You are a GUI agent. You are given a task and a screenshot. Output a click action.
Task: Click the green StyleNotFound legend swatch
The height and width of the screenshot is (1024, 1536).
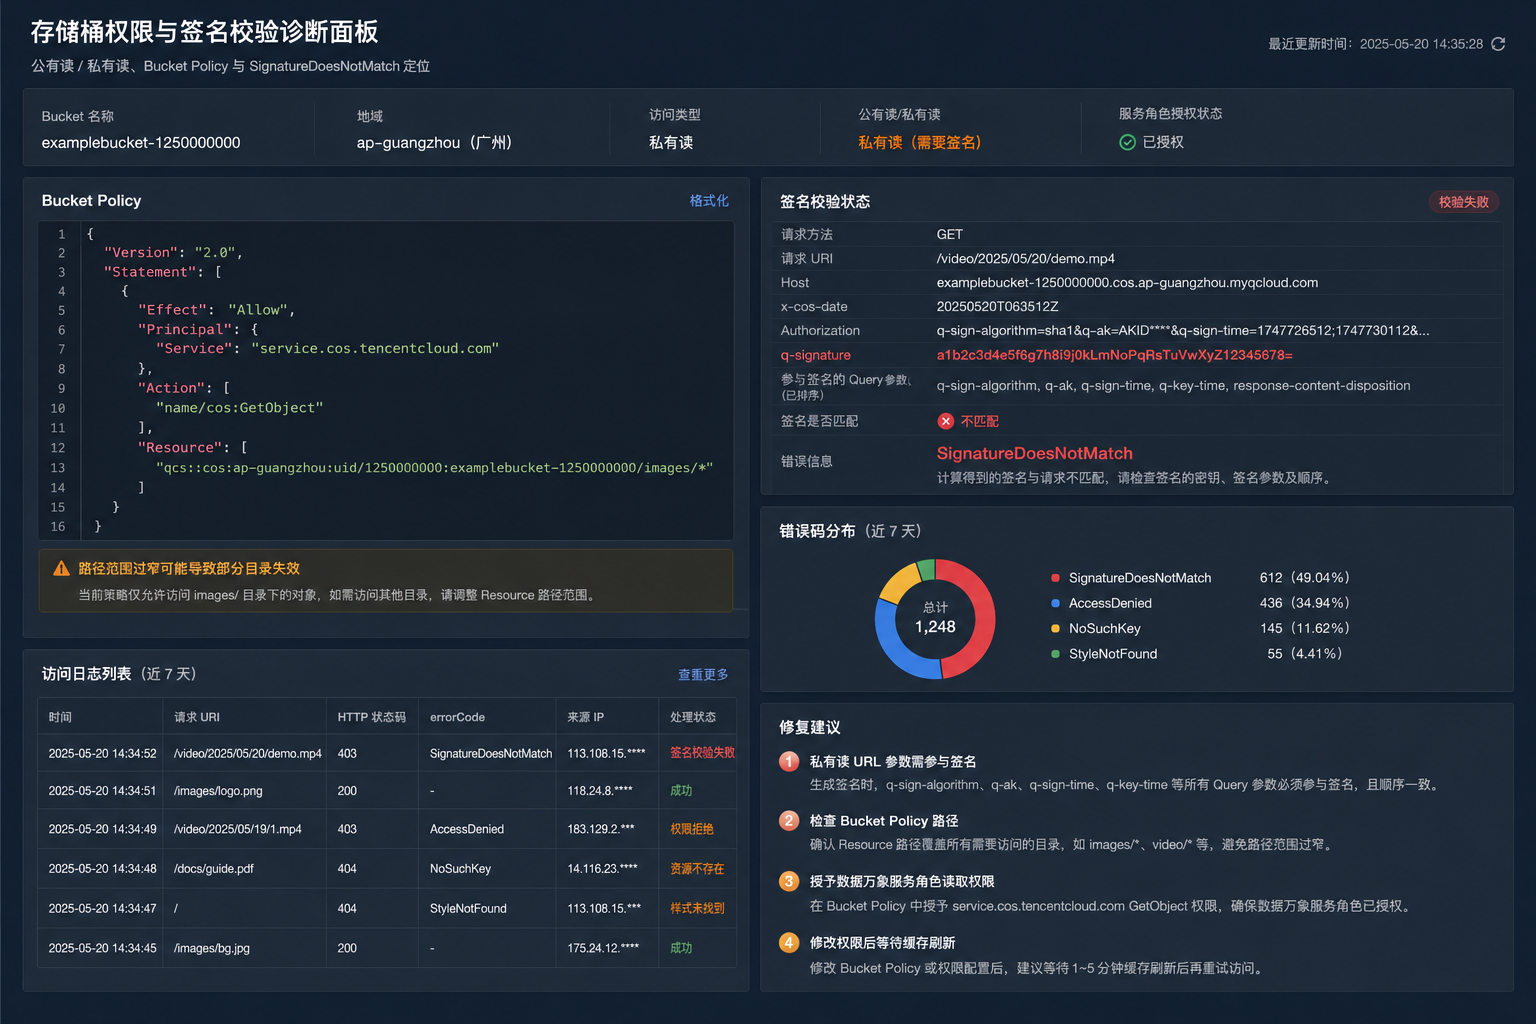1055,654
